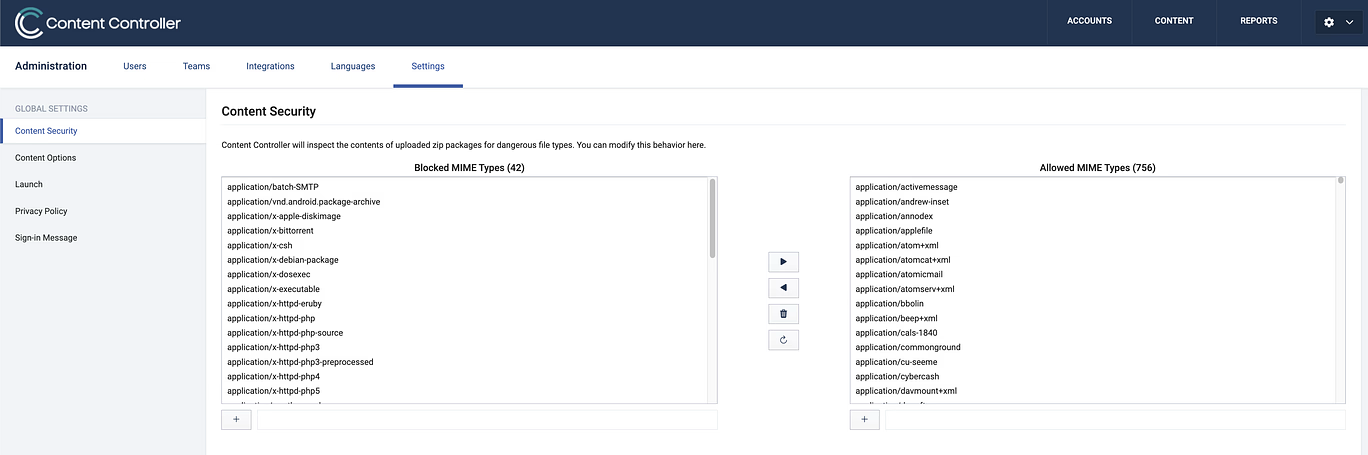Open the CONTENT section
Screen dimensions: 1368x455
click(1174, 21)
